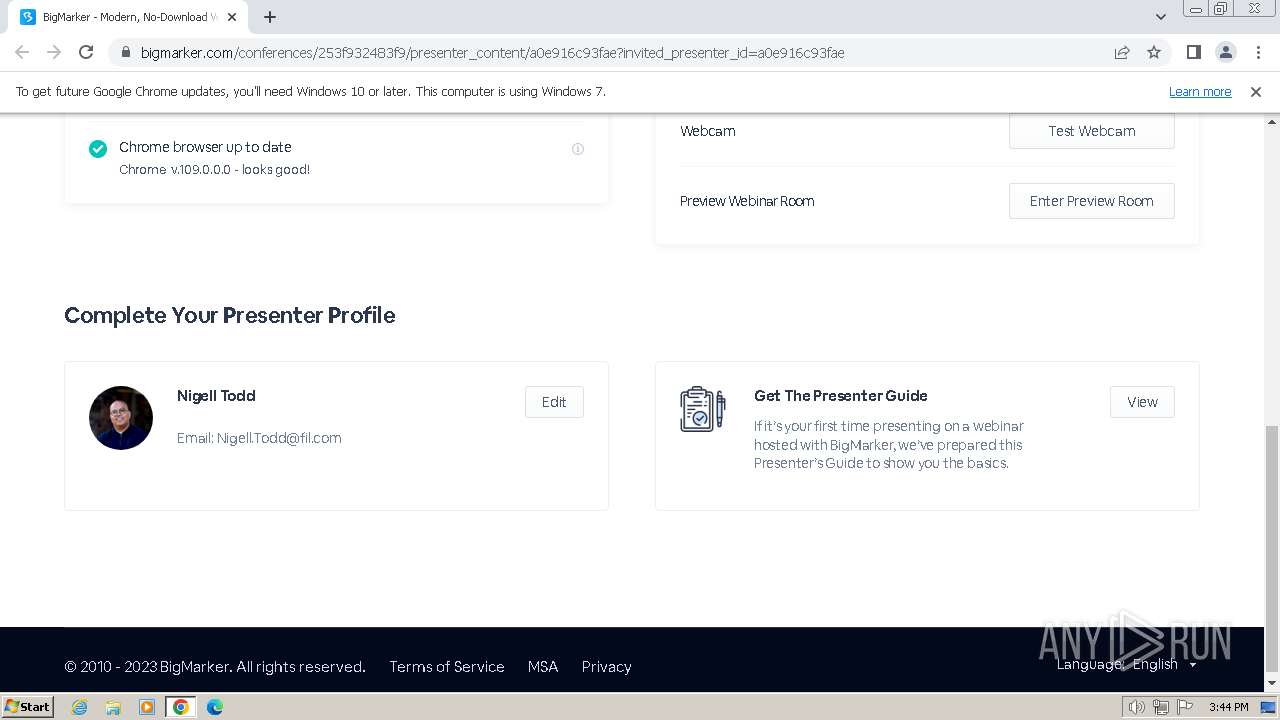Click Edit on Nigell Todd profile
The width and height of the screenshot is (1280, 720).
click(x=554, y=402)
